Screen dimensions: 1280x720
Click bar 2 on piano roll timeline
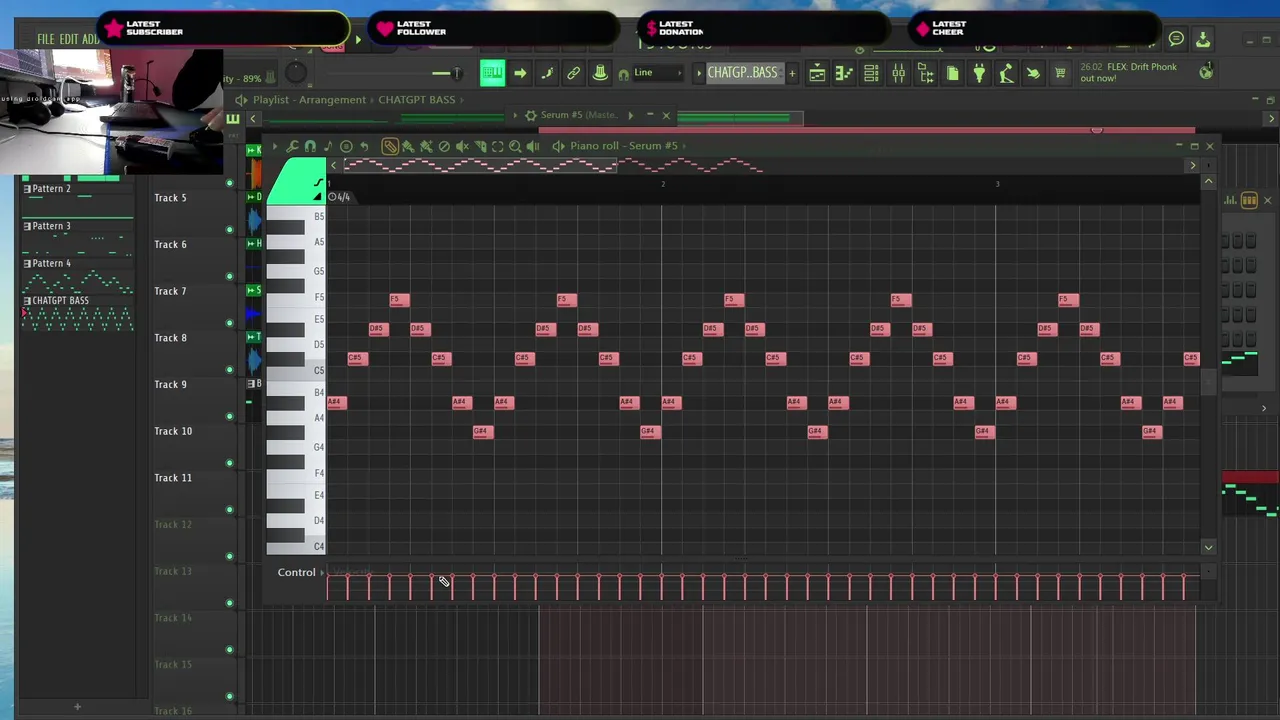click(x=662, y=184)
